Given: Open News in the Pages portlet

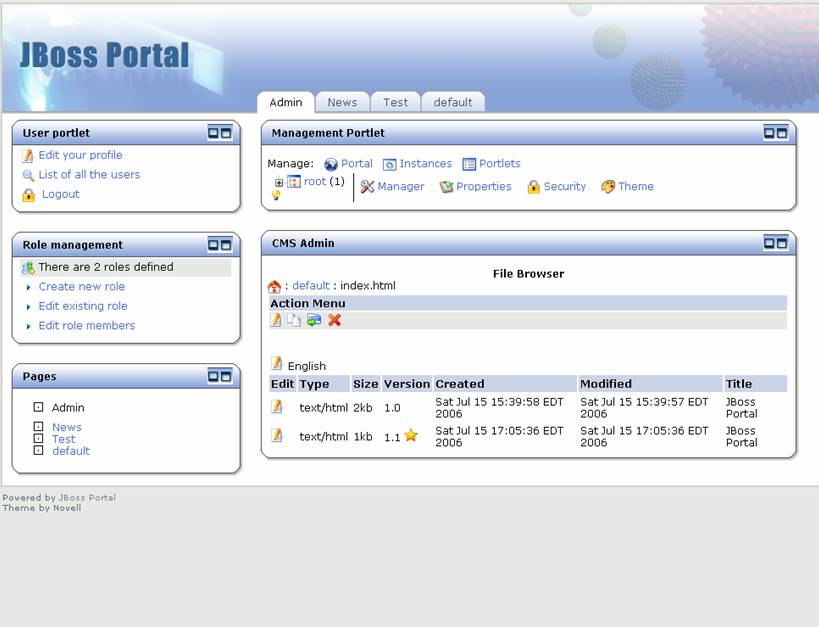Looking at the screenshot, I should tap(67, 427).
